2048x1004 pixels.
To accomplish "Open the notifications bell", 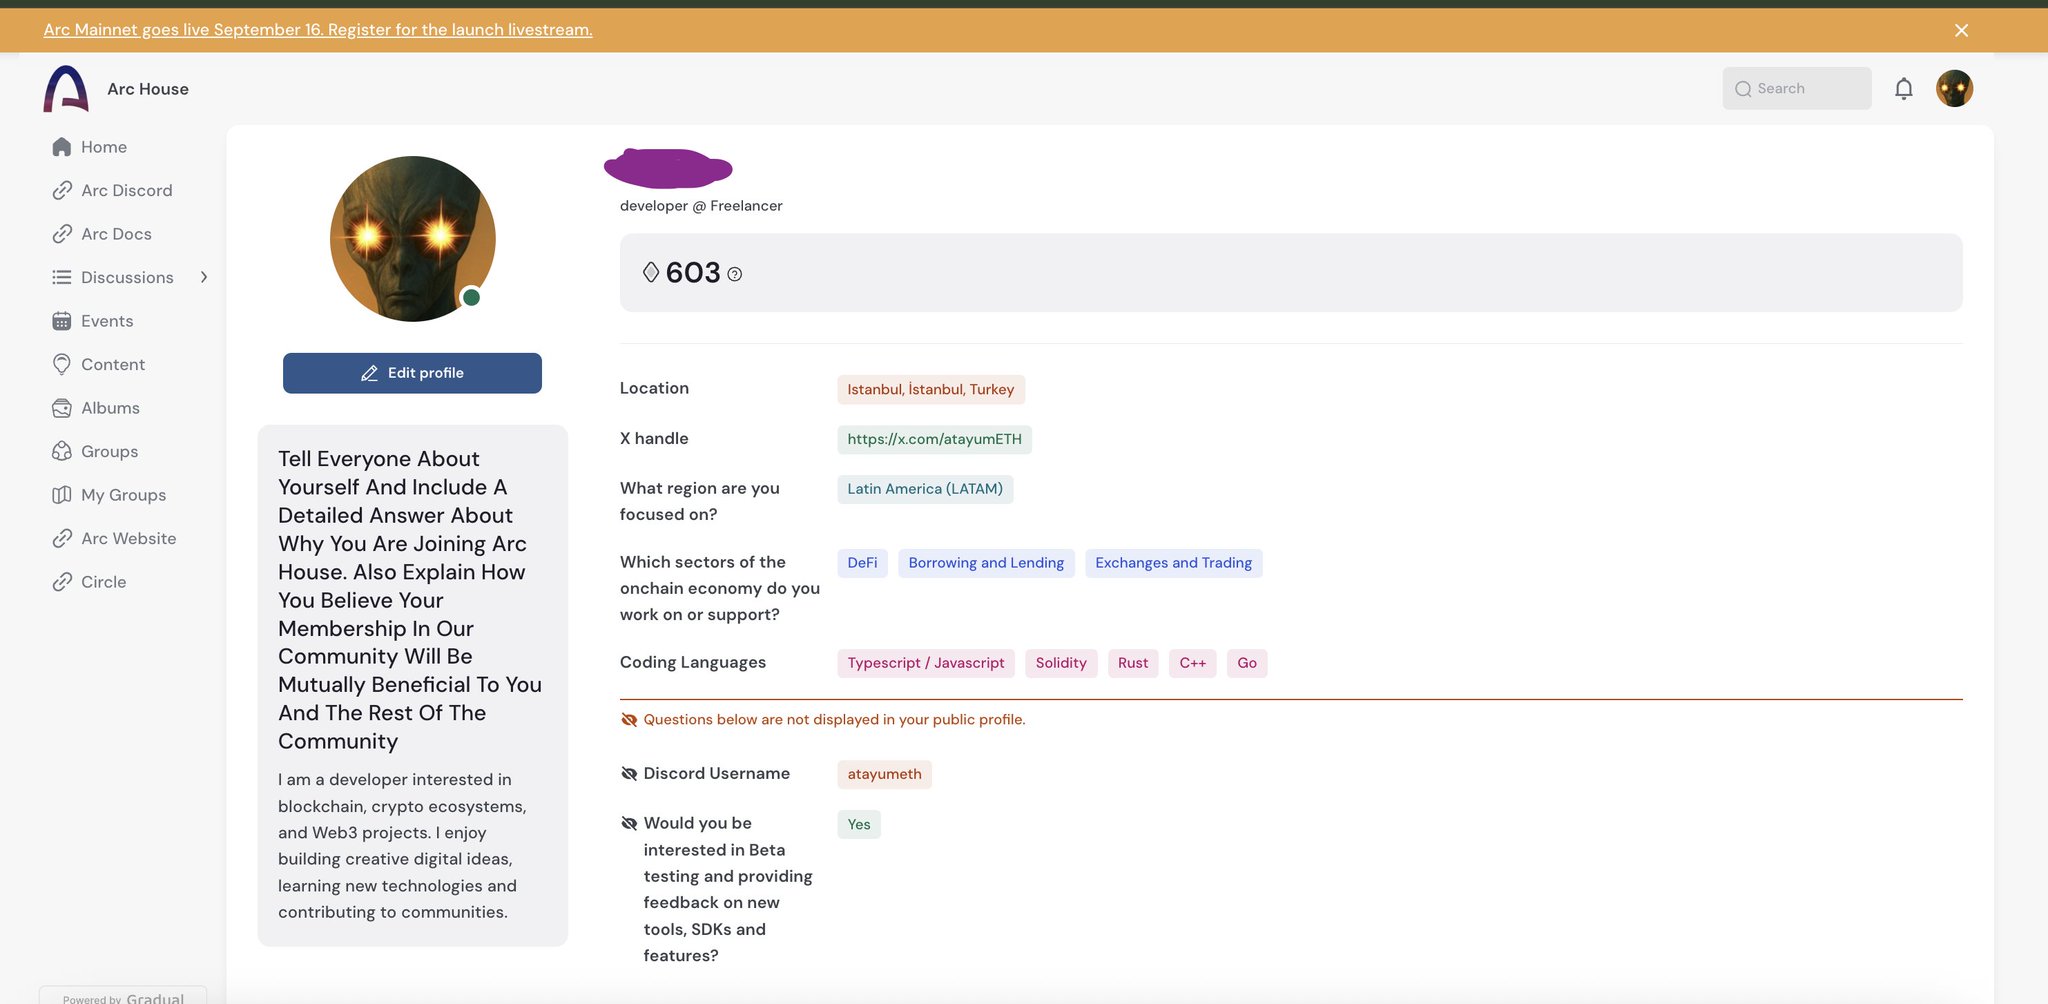I will coord(1904,89).
